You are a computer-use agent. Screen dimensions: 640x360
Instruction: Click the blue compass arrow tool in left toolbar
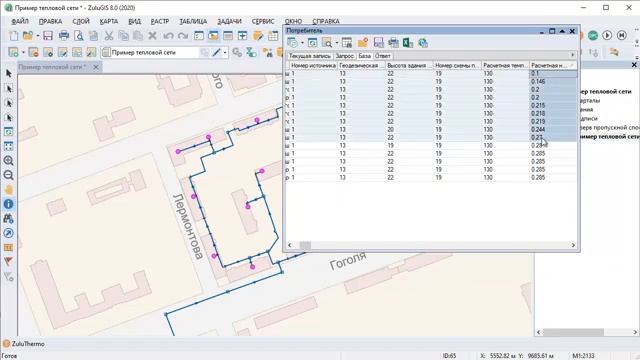9,233
